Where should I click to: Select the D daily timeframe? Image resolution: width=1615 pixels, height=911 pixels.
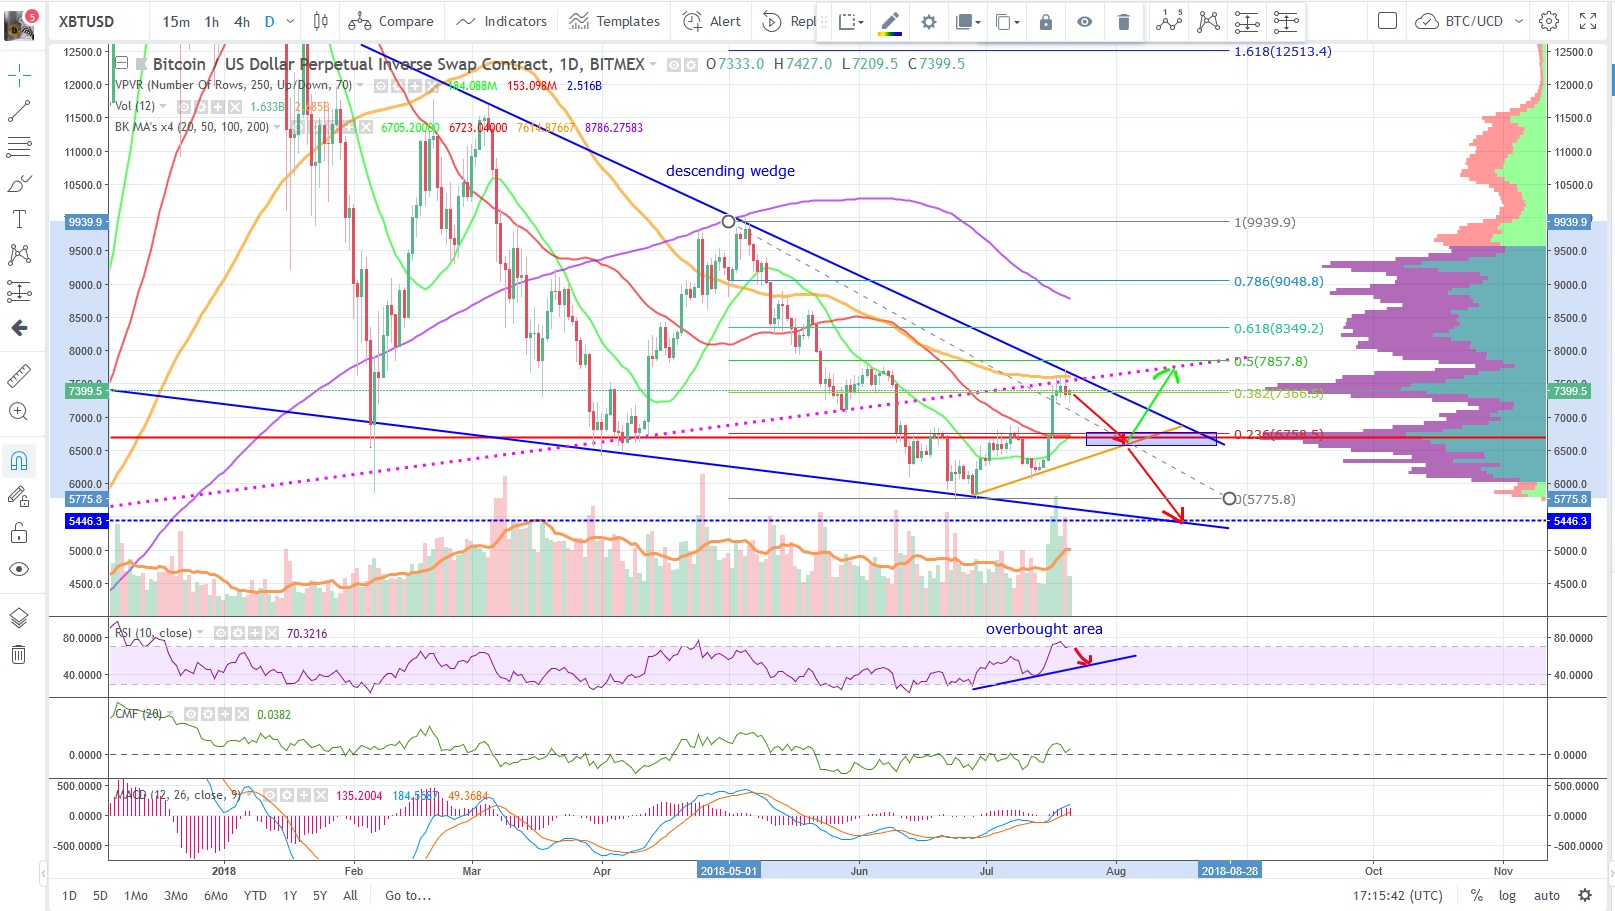tap(269, 21)
